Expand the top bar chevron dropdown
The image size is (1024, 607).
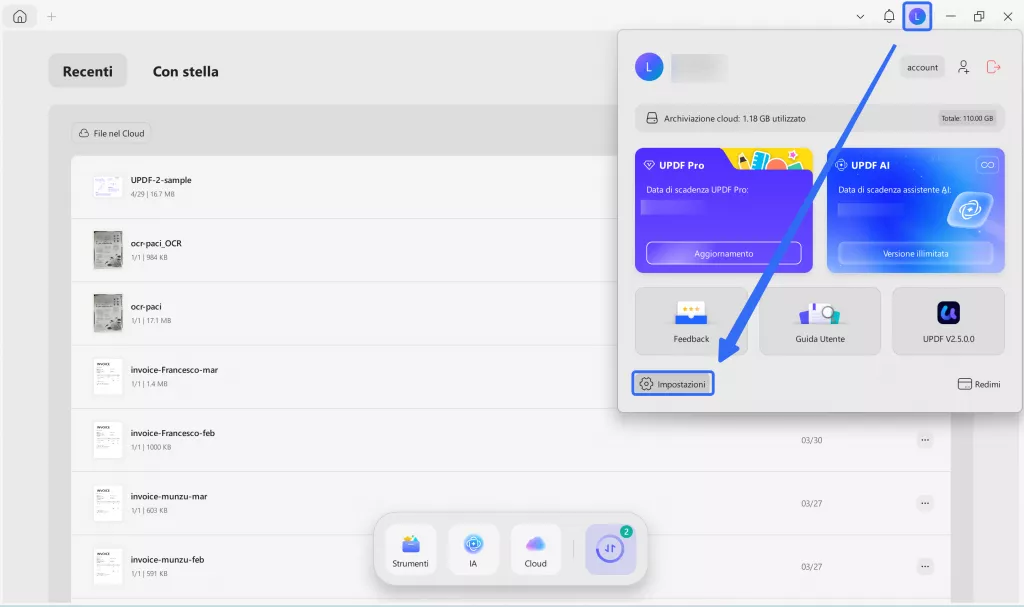(x=860, y=17)
